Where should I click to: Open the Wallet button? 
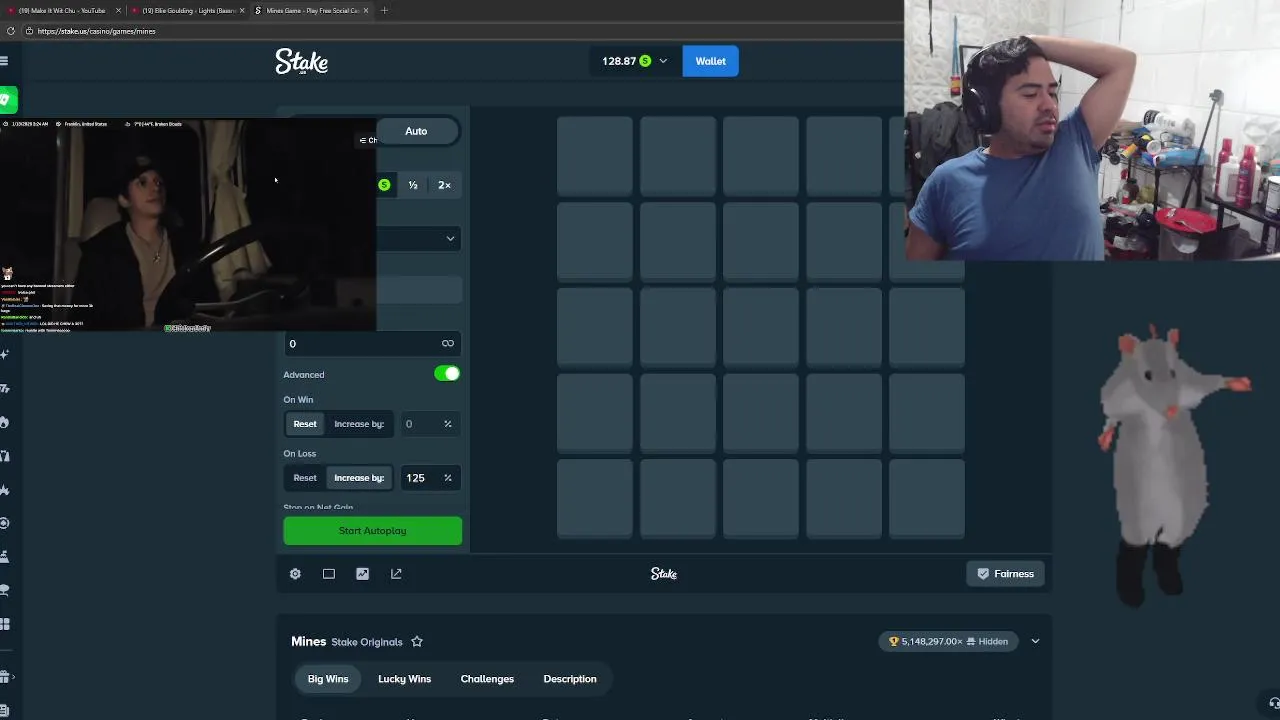tap(711, 61)
